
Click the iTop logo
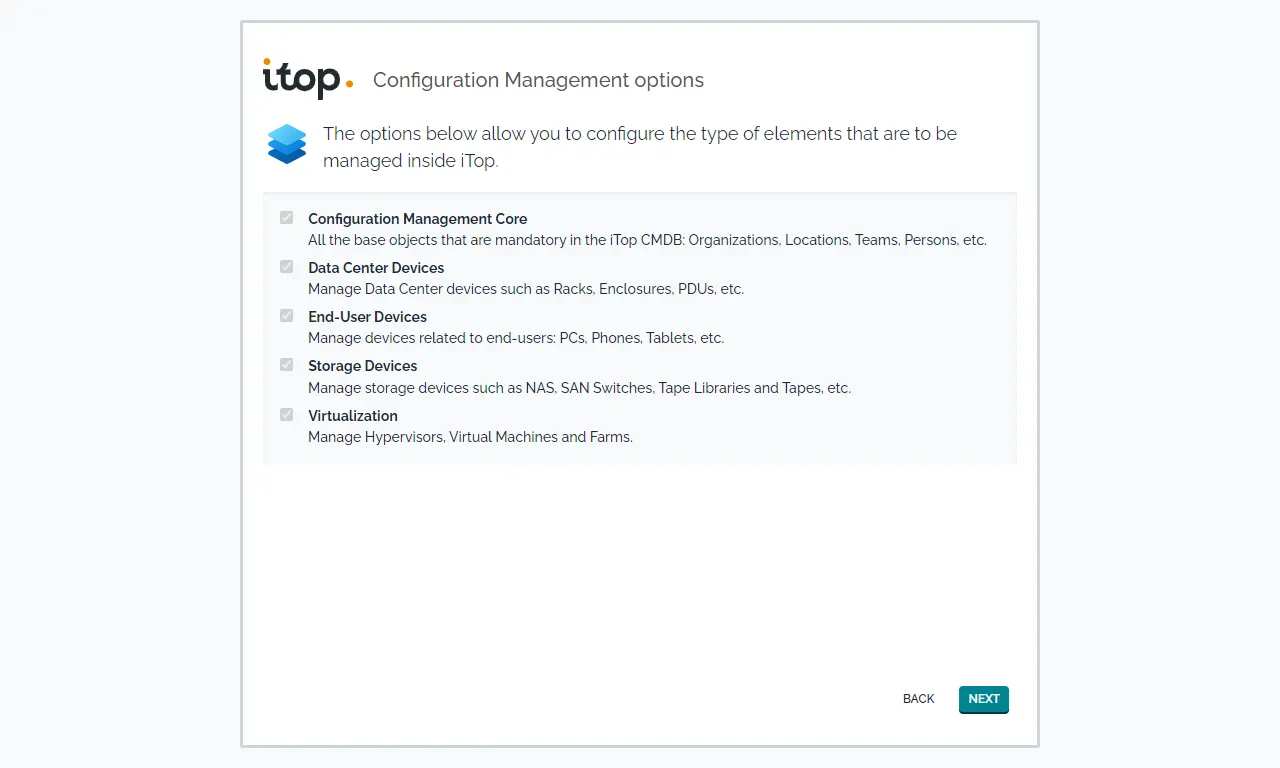click(x=308, y=79)
